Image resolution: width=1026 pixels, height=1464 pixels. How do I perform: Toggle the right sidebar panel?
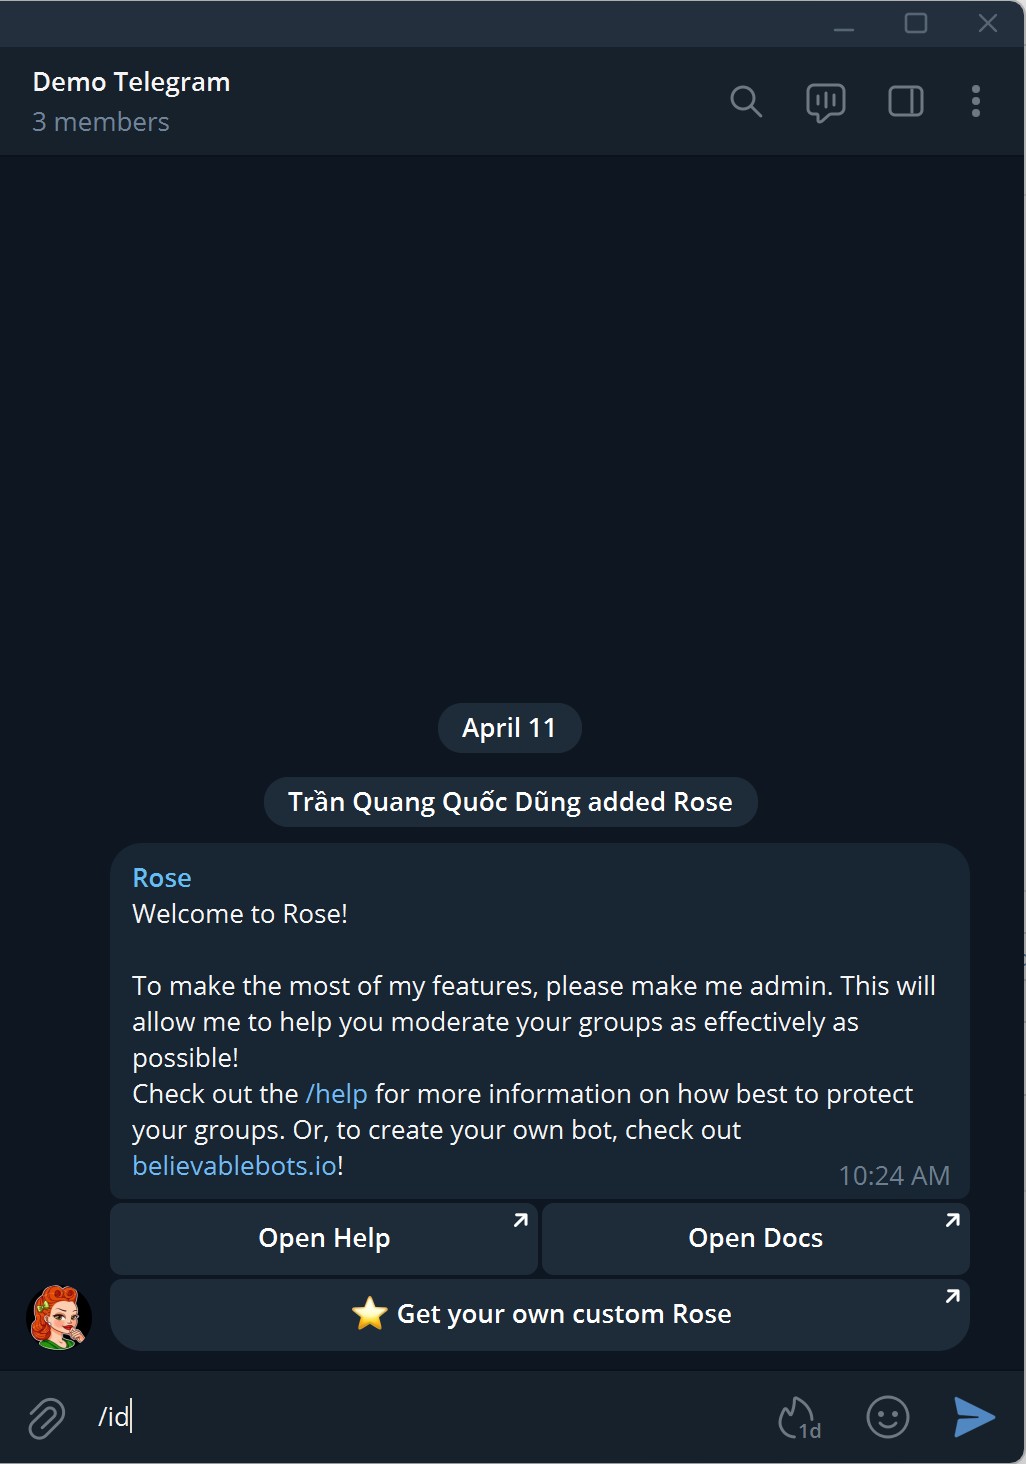[x=904, y=101]
